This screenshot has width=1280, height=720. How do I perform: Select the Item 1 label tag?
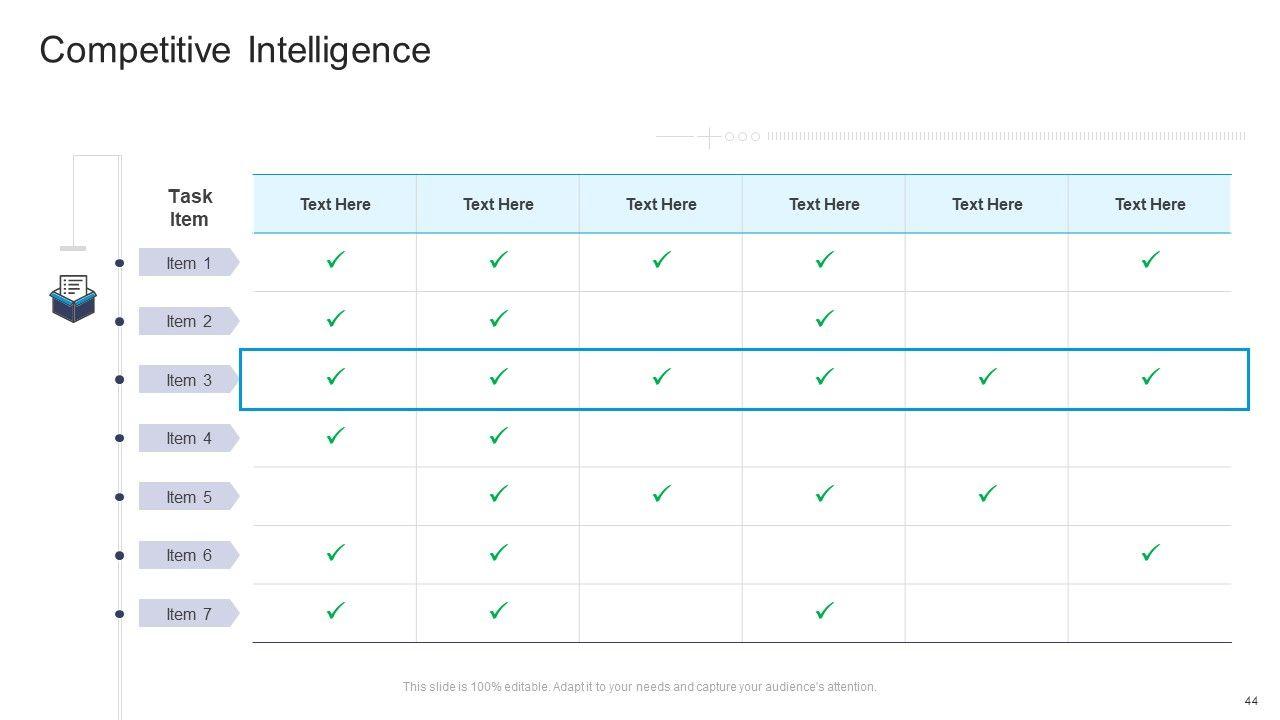point(188,263)
